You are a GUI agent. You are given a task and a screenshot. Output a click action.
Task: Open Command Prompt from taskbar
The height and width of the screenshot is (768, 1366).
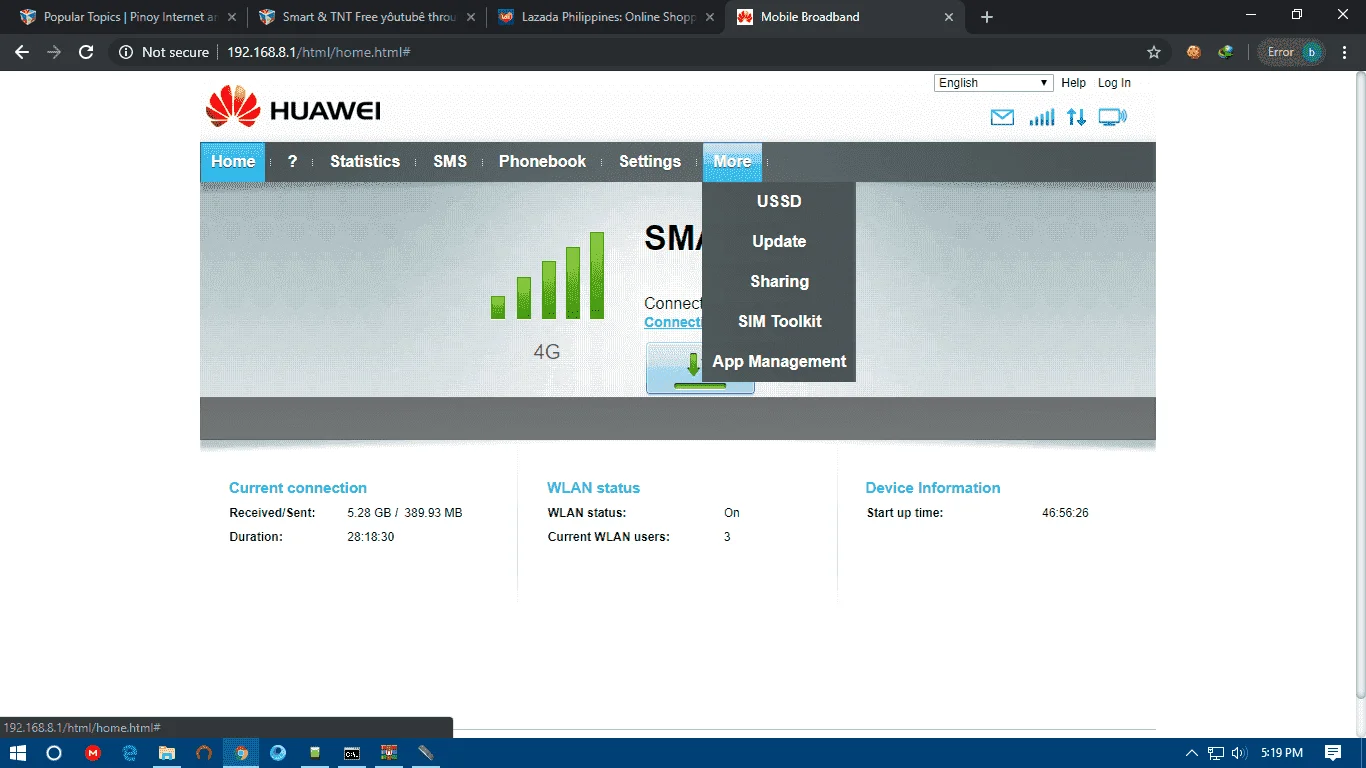tap(352, 753)
